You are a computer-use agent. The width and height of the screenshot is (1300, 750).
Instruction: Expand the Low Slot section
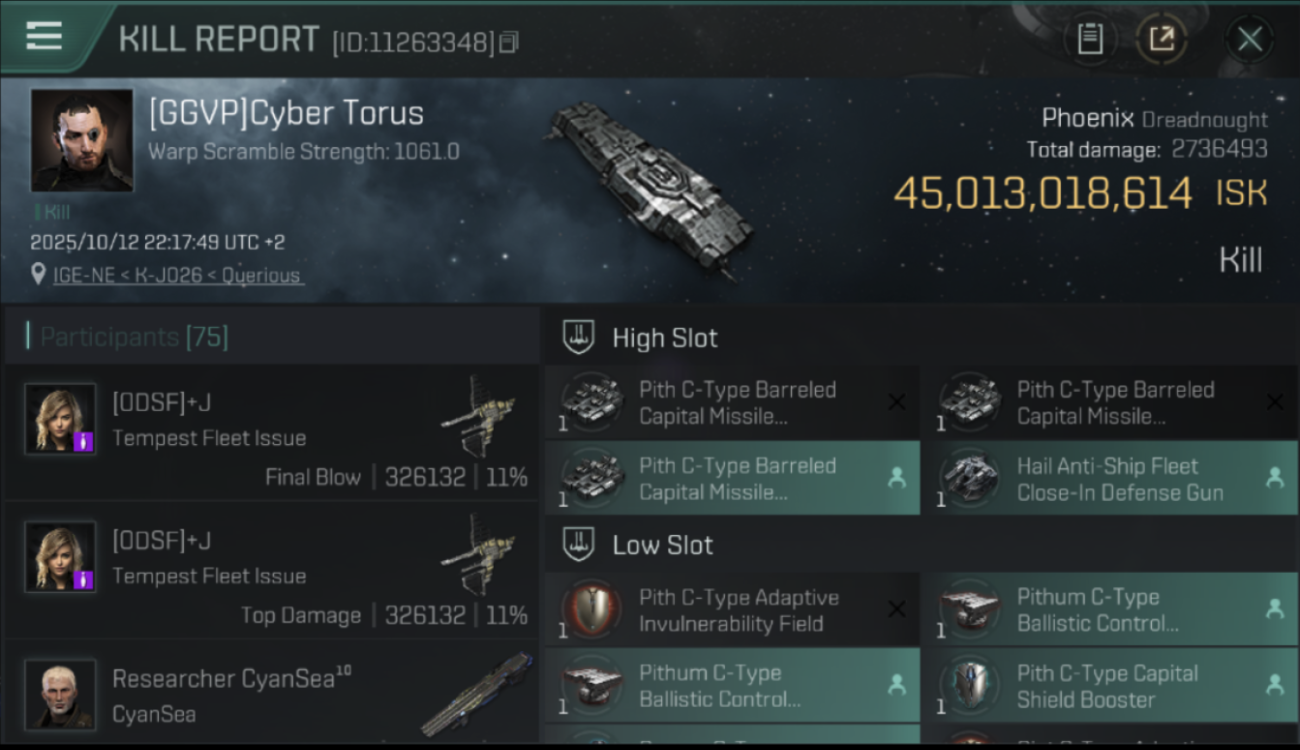tap(662, 545)
